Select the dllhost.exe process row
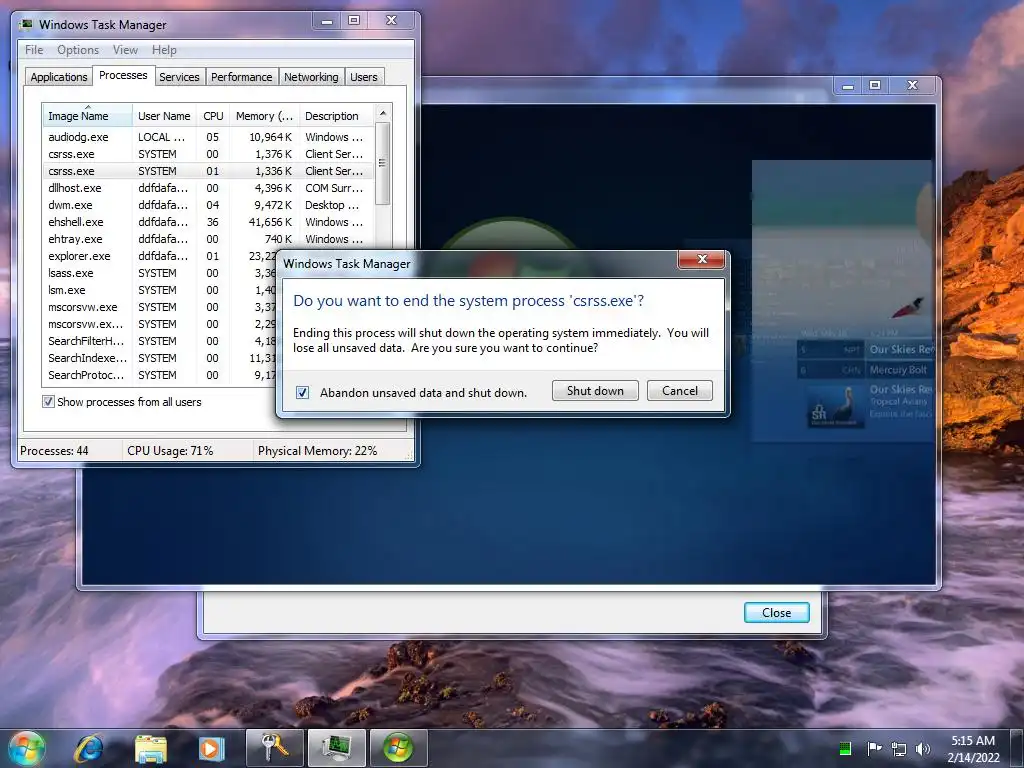Viewport: 1024px width, 768px height. click(x=208, y=188)
